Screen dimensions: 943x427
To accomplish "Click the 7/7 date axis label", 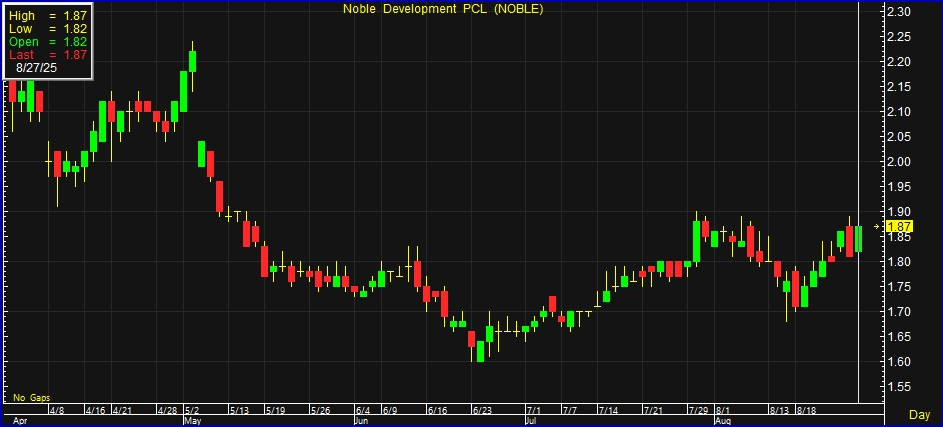I will (x=570, y=411).
